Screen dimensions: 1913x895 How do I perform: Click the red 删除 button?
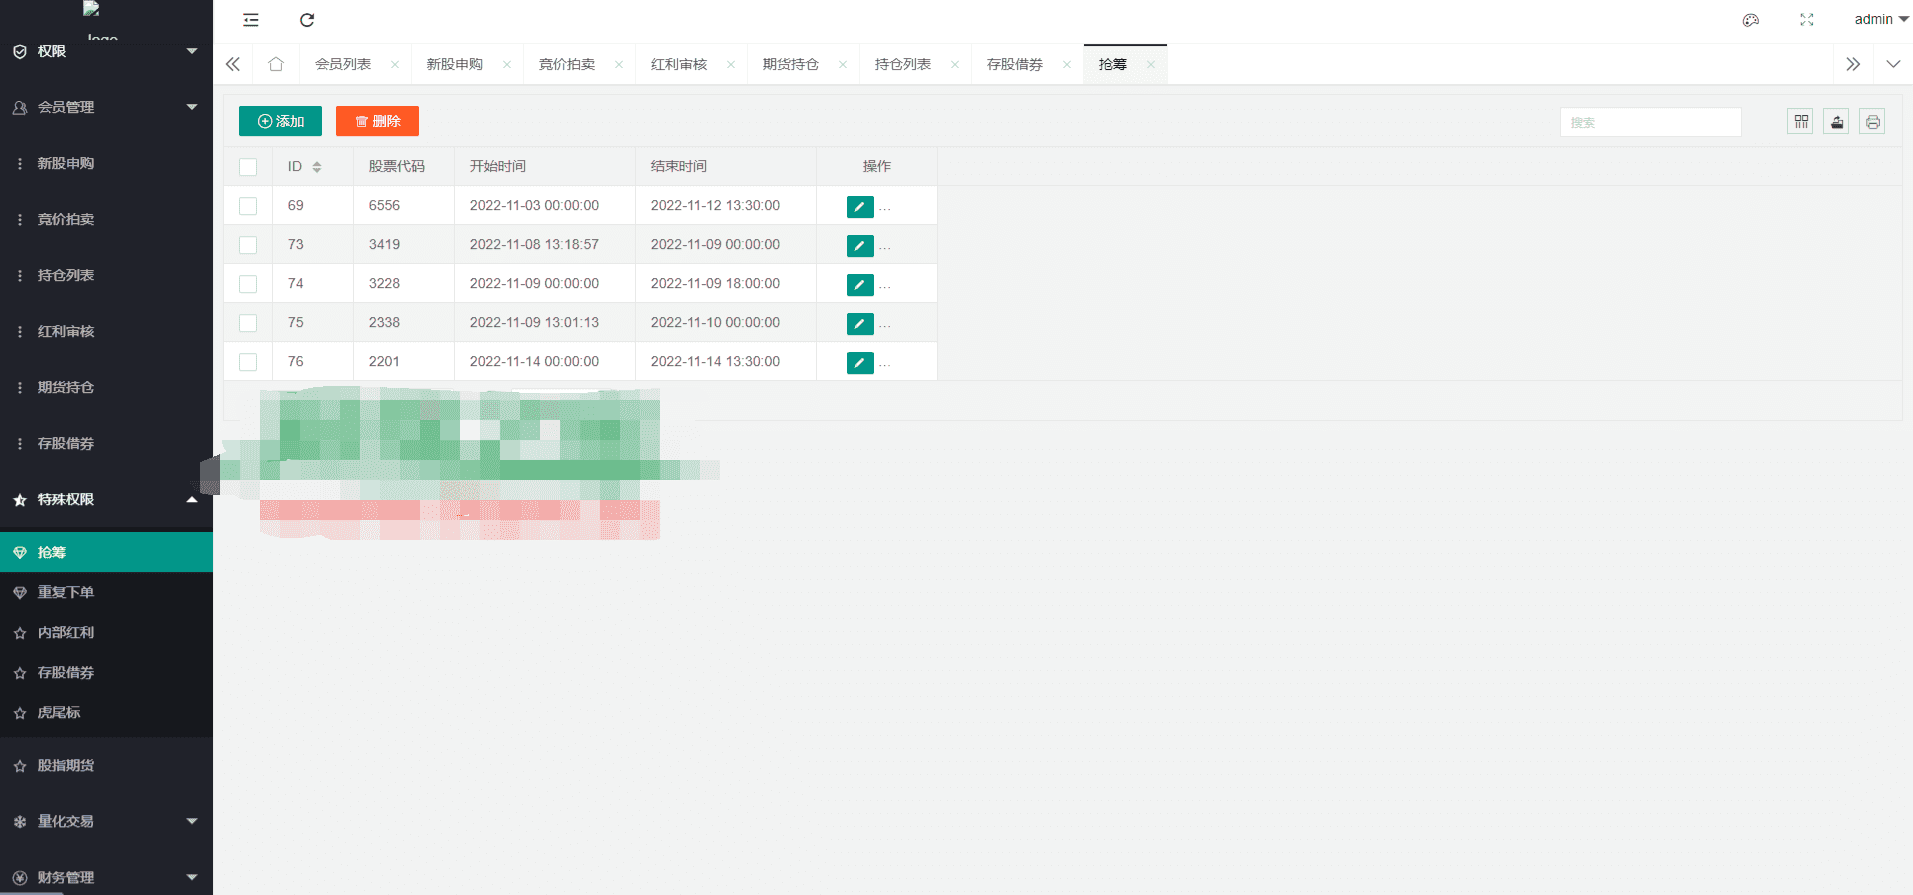pyautogui.click(x=377, y=121)
